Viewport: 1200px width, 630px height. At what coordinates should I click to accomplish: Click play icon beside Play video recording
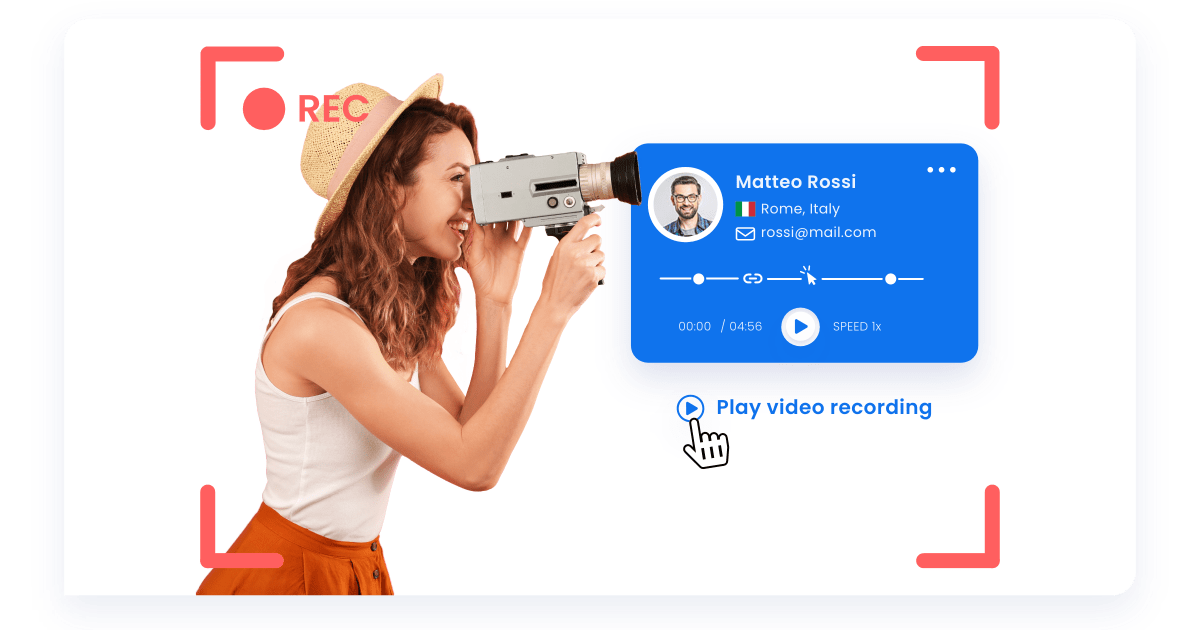pos(690,408)
